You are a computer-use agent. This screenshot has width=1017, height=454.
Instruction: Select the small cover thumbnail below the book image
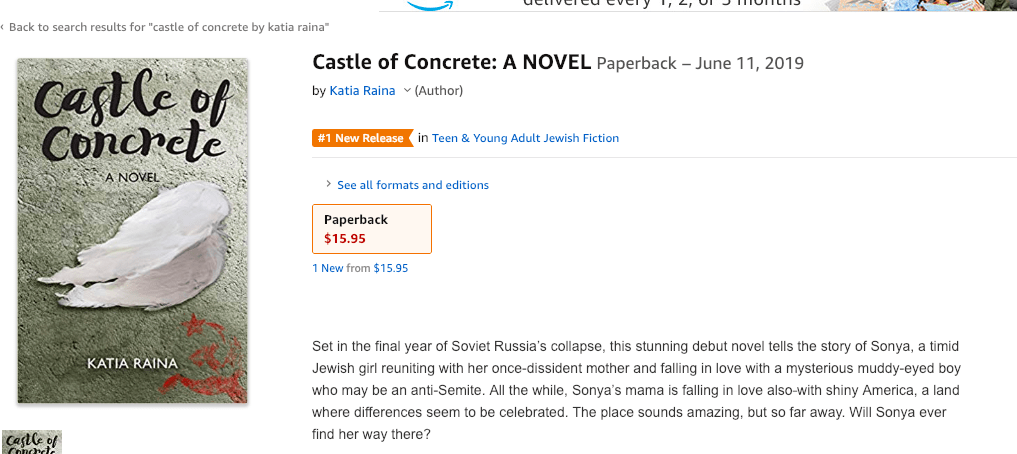32,442
